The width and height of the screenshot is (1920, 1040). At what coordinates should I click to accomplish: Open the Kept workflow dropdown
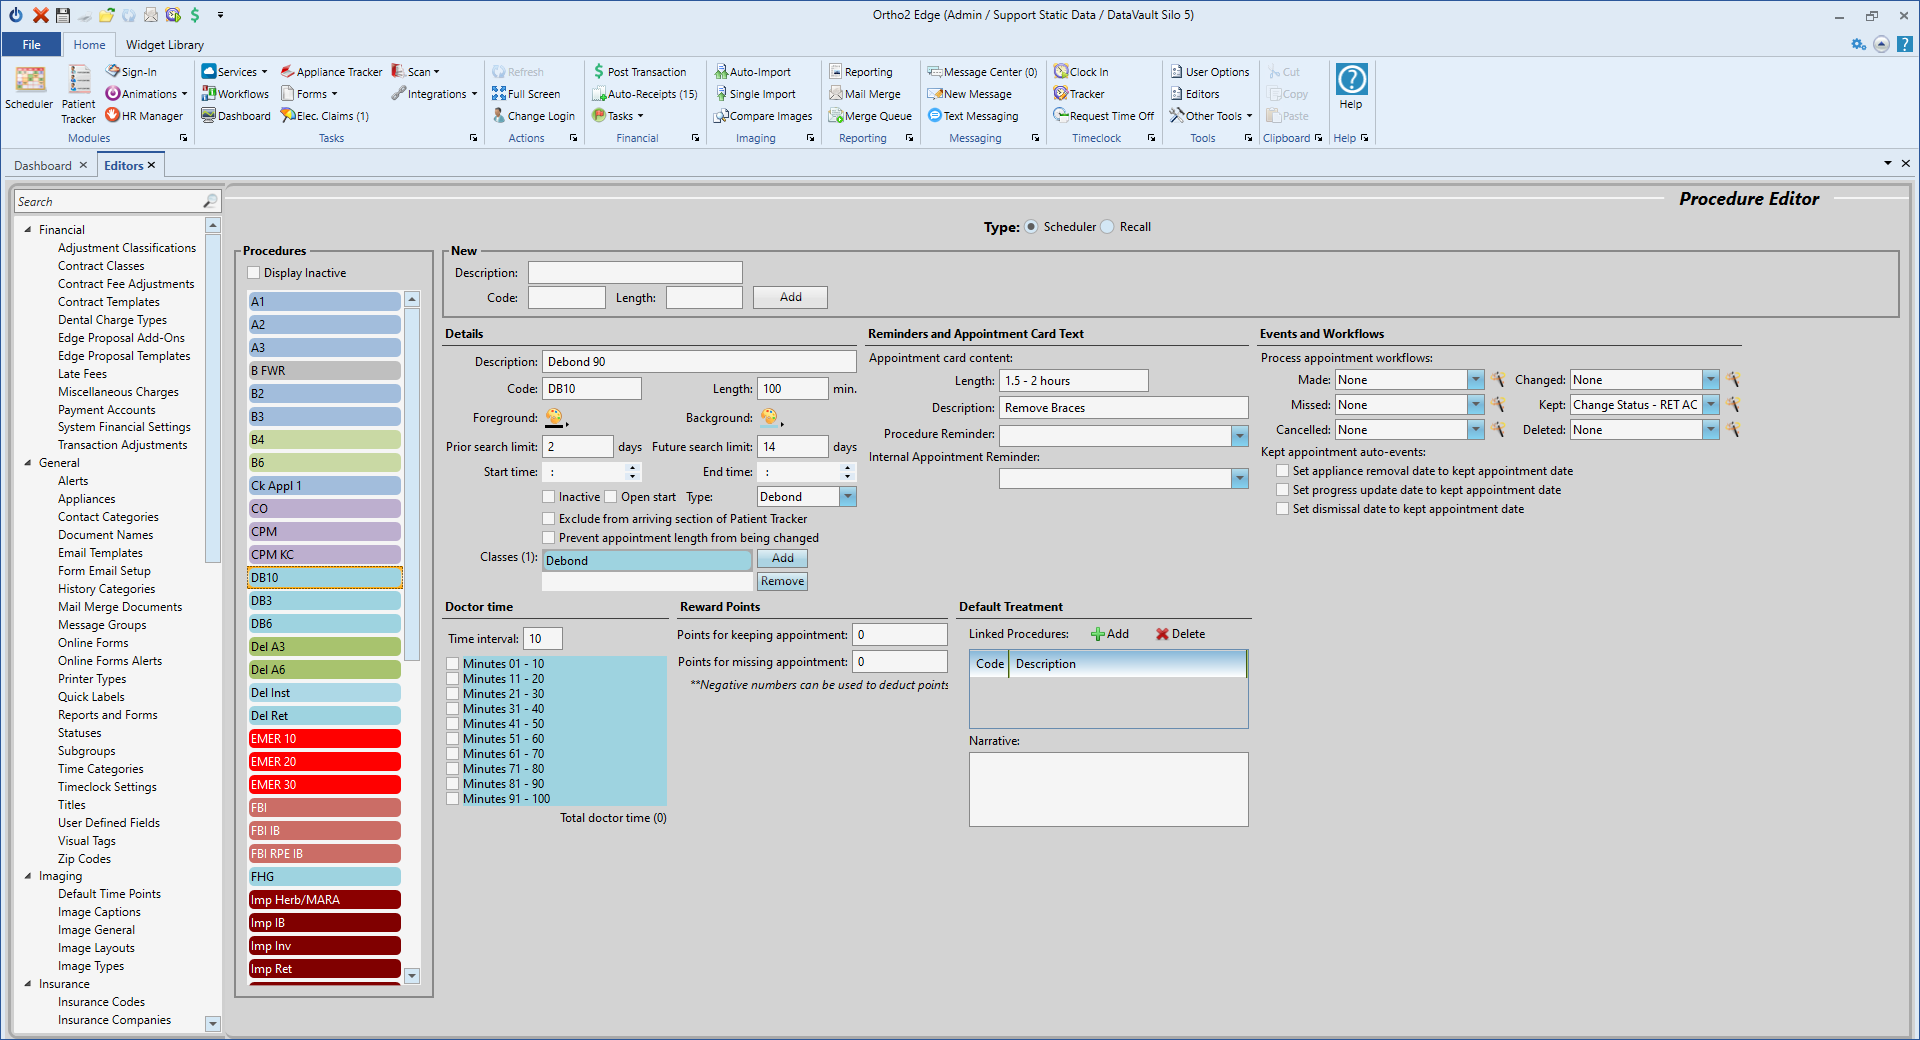pyautogui.click(x=1711, y=405)
